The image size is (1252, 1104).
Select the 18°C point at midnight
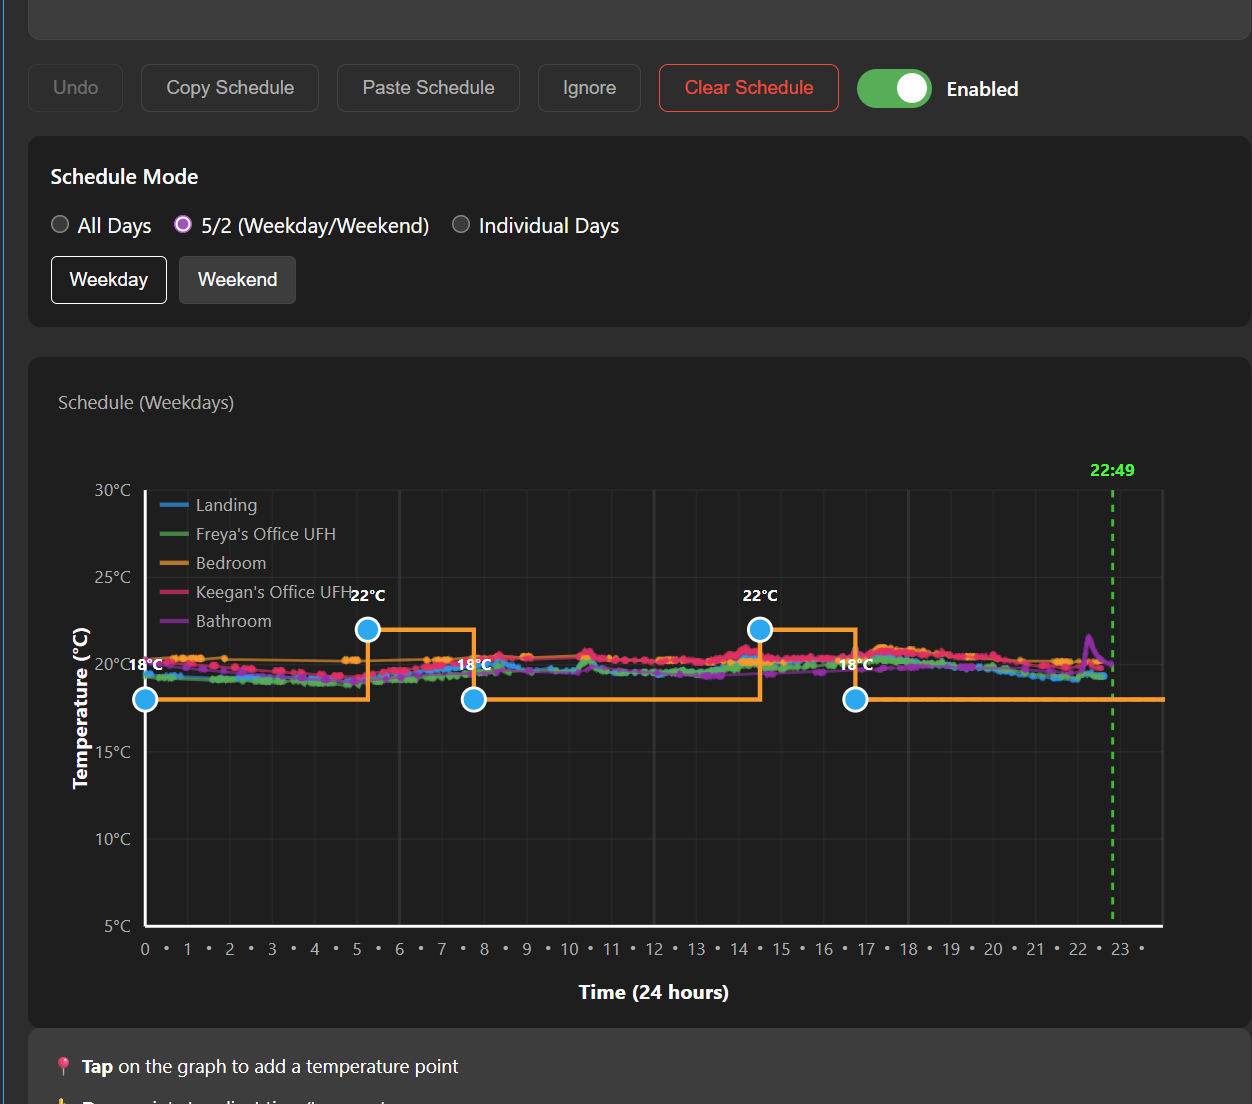click(x=145, y=700)
